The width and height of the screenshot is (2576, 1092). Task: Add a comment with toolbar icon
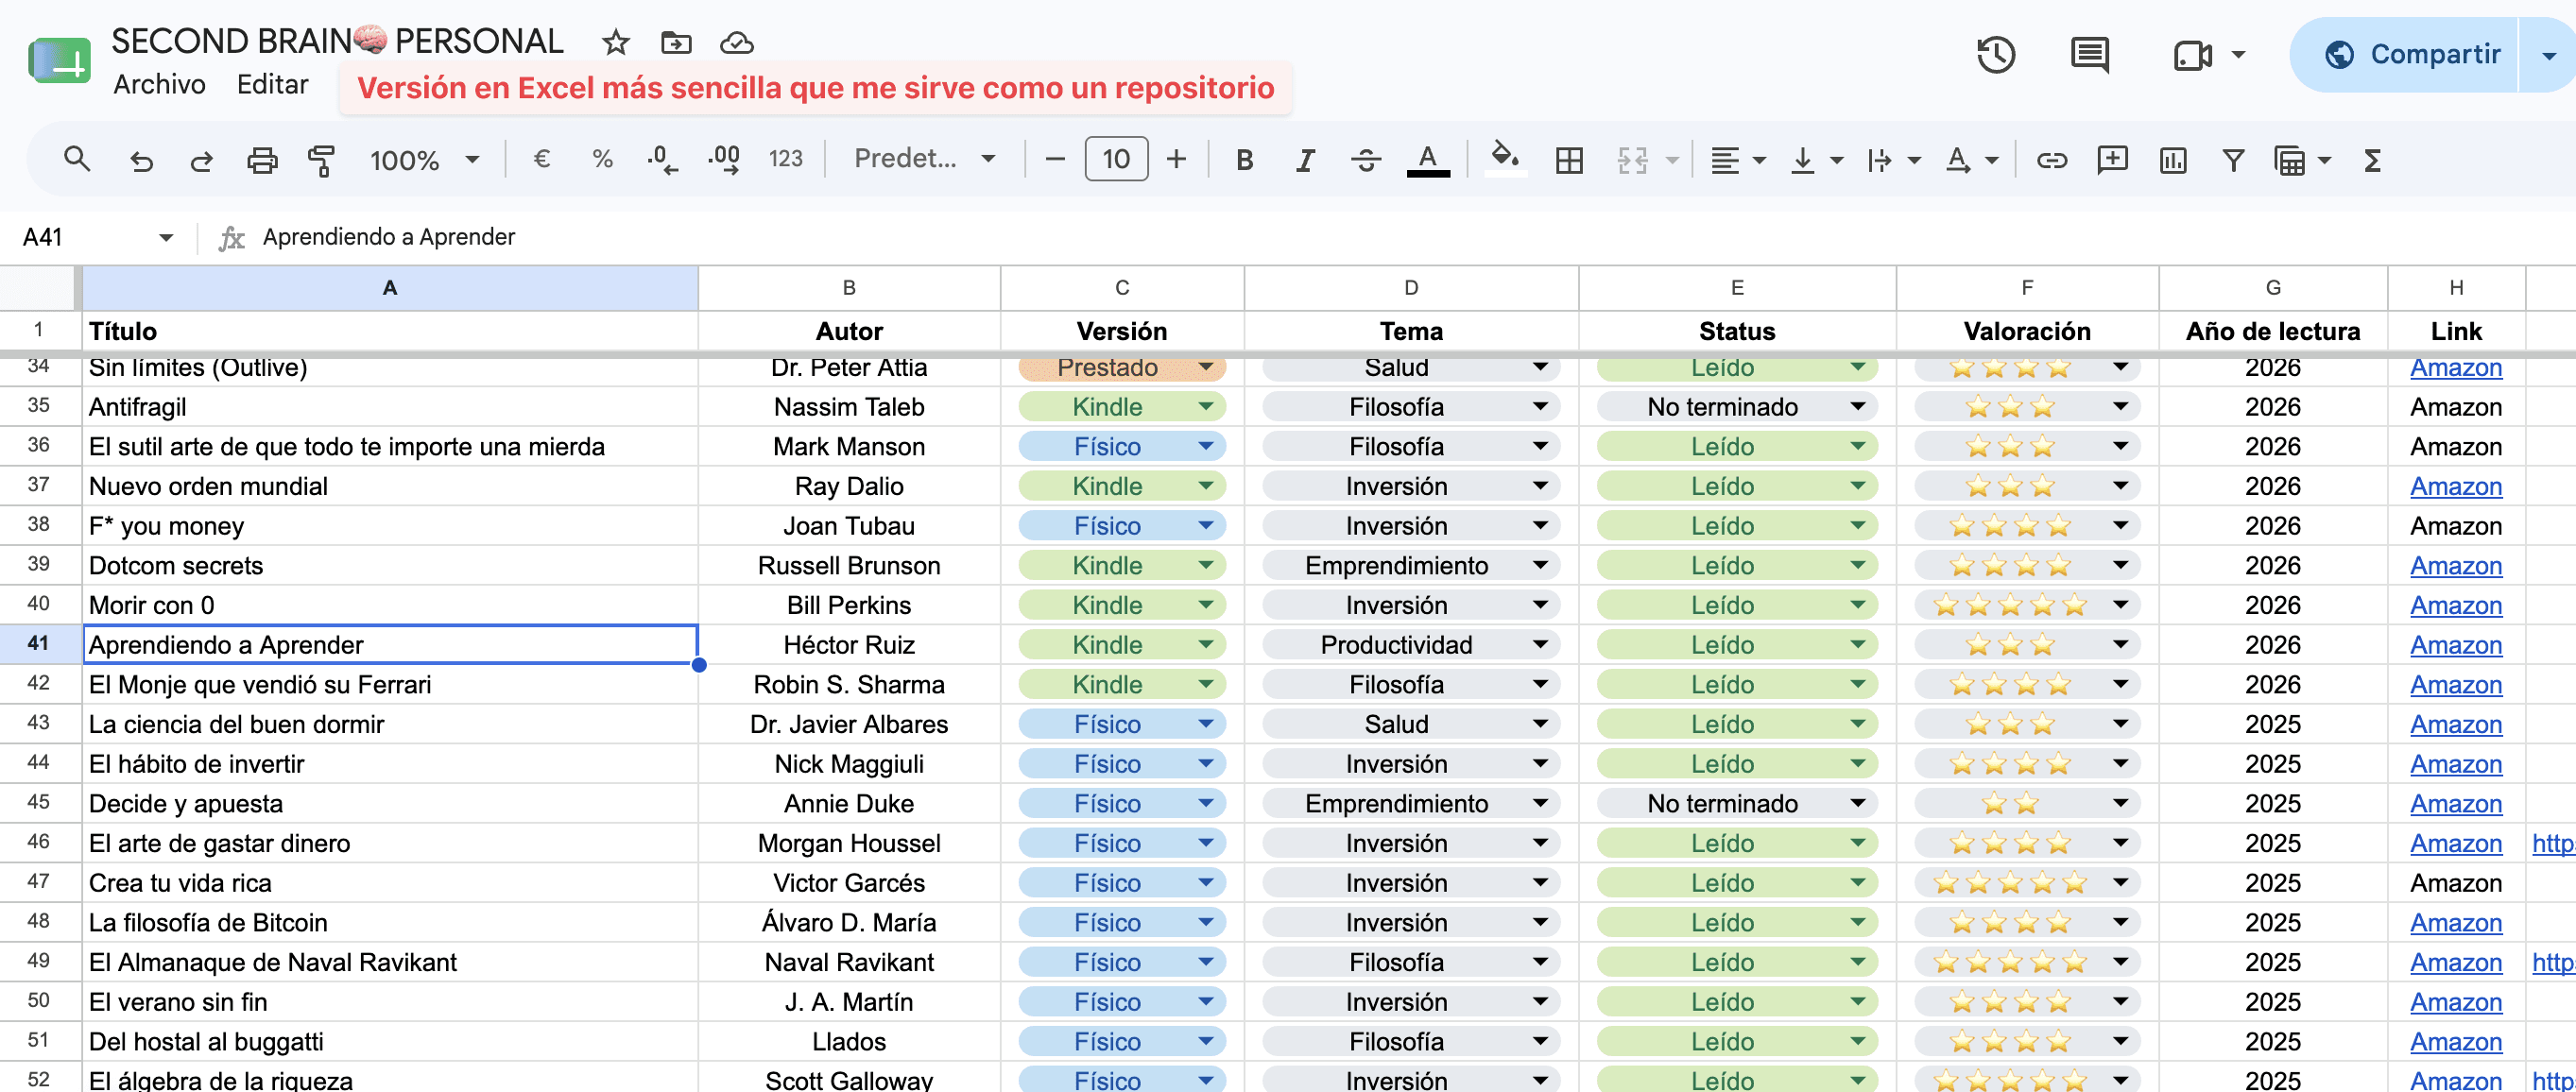[x=2112, y=160]
